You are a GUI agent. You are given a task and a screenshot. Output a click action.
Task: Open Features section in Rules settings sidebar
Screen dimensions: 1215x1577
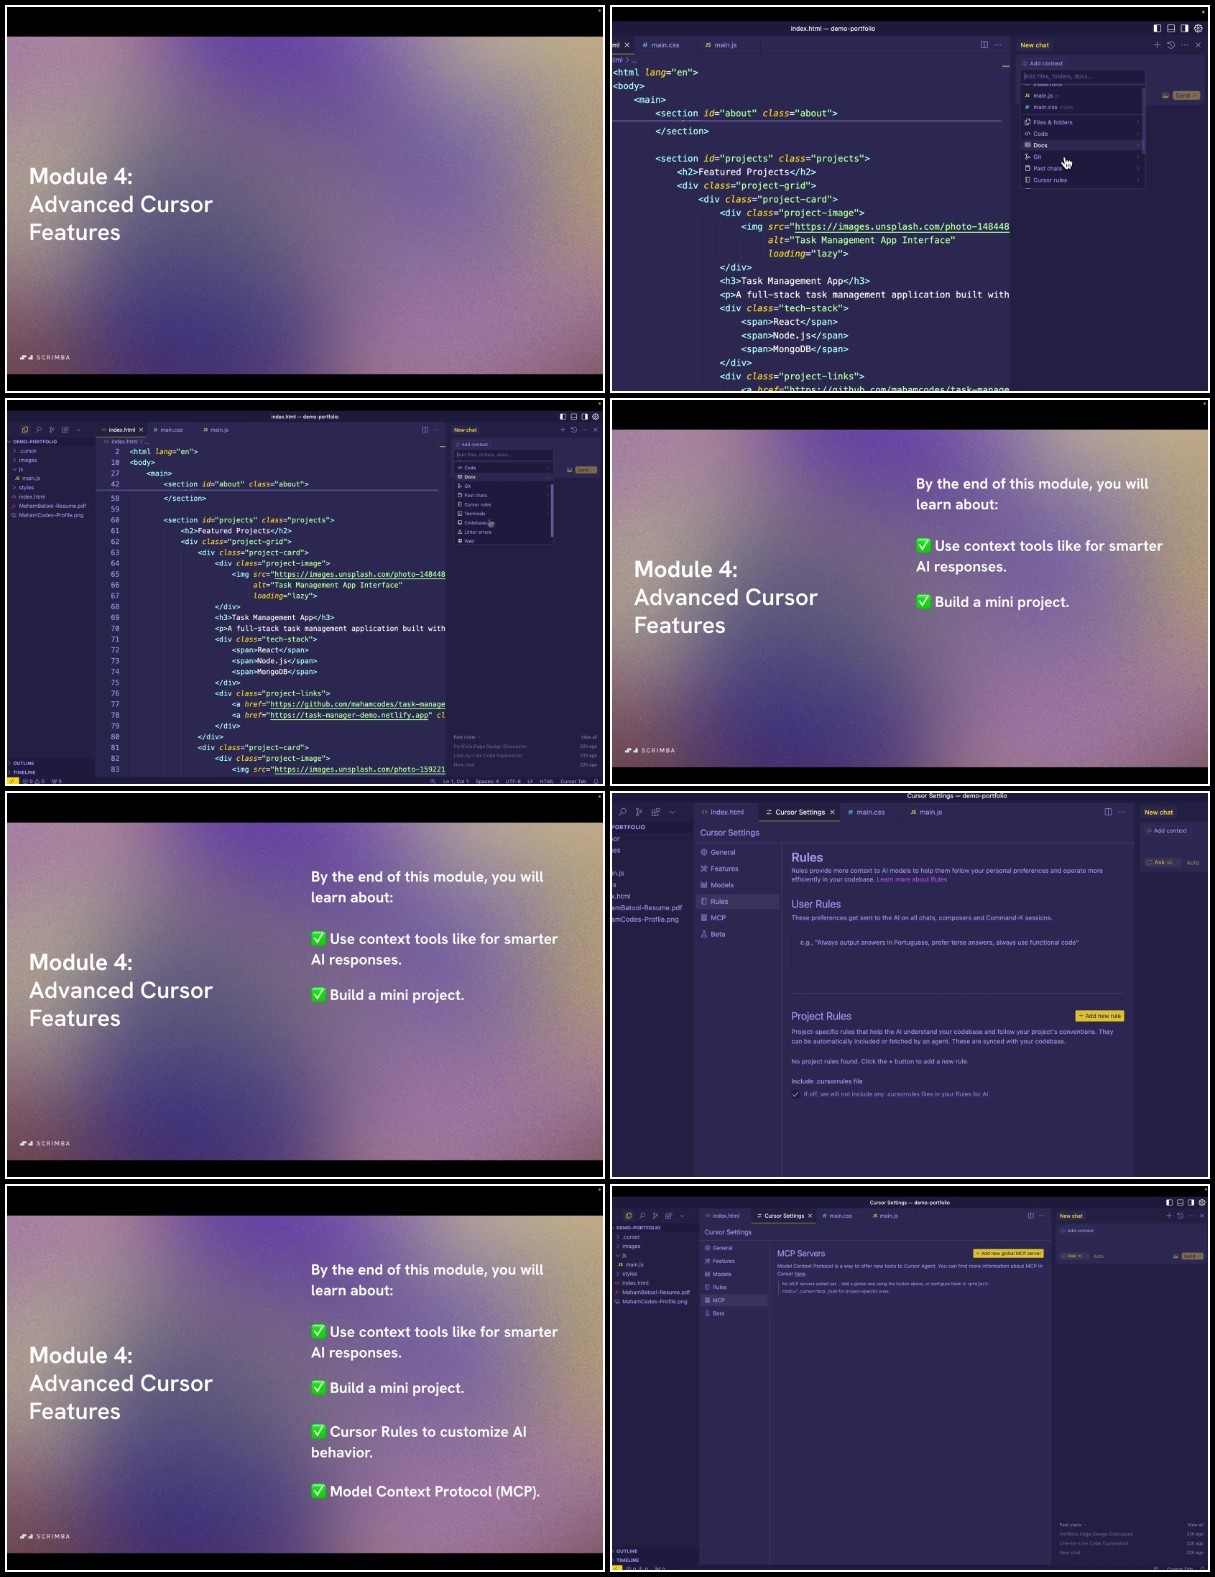tap(737, 869)
